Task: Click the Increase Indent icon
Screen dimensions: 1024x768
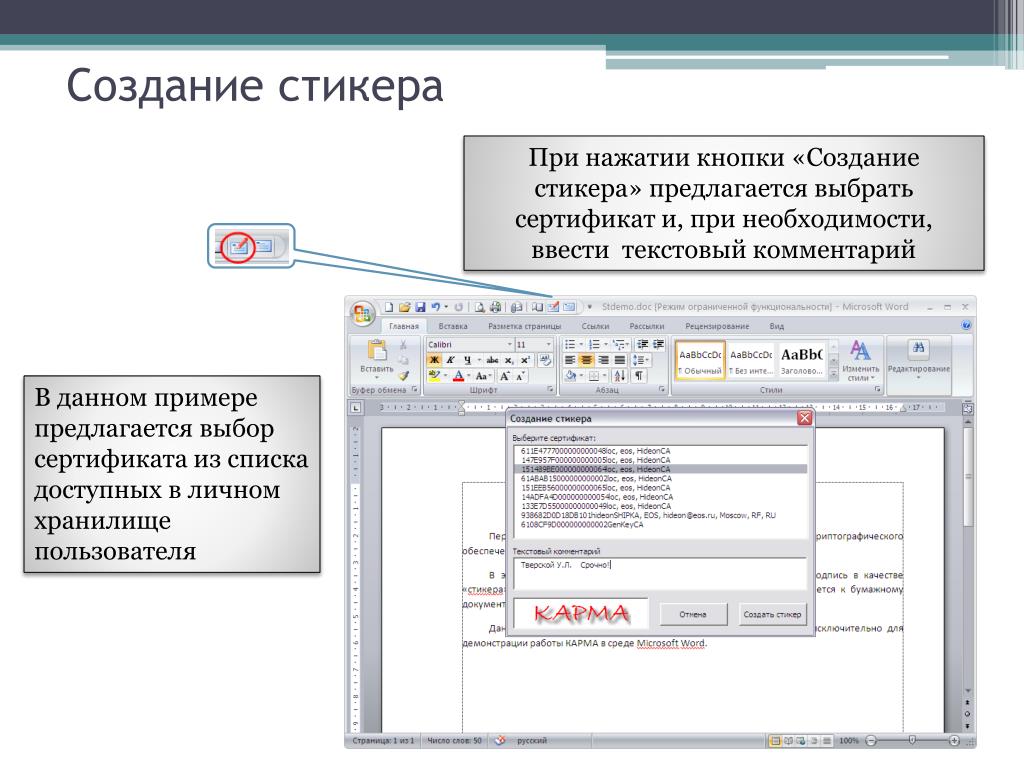Action: pyautogui.click(x=658, y=344)
